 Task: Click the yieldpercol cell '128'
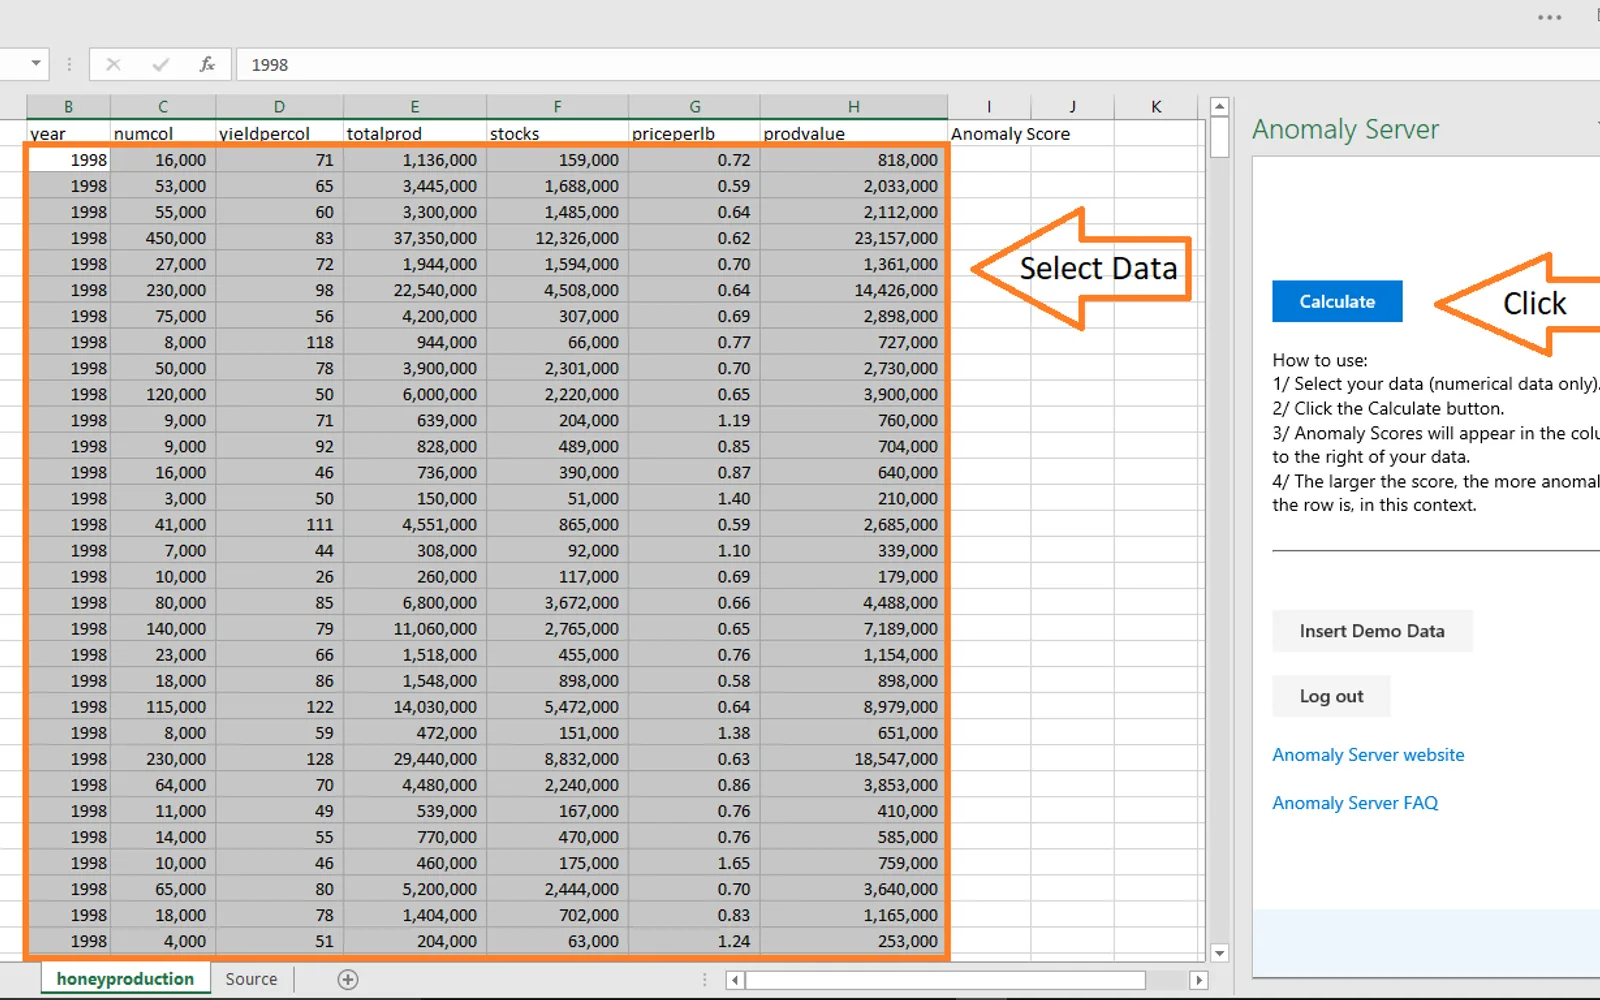[279, 759]
